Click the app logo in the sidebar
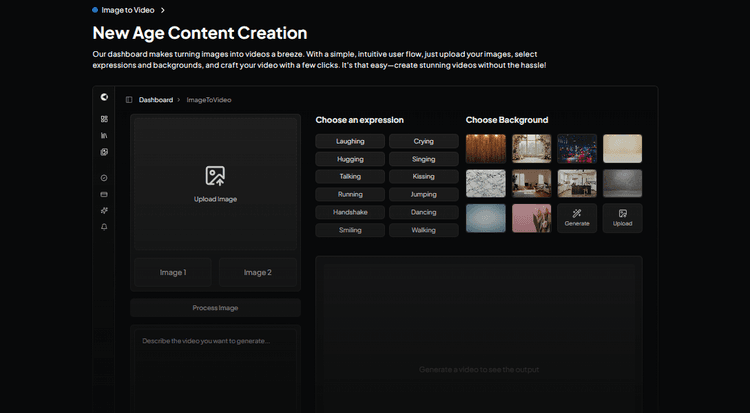The image size is (750, 413). tap(104, 97)
